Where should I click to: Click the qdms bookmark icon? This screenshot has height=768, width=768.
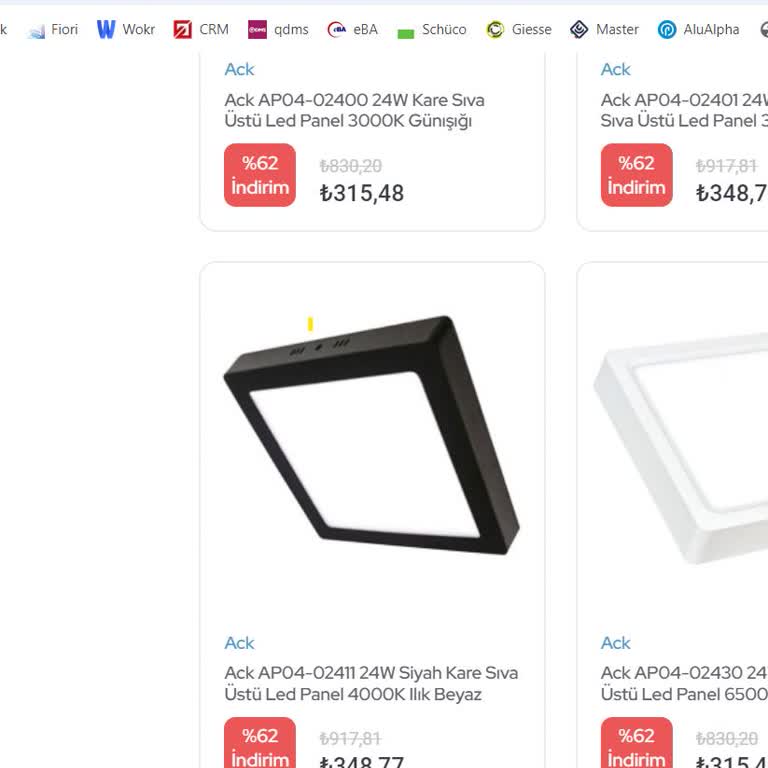[257, 30]
